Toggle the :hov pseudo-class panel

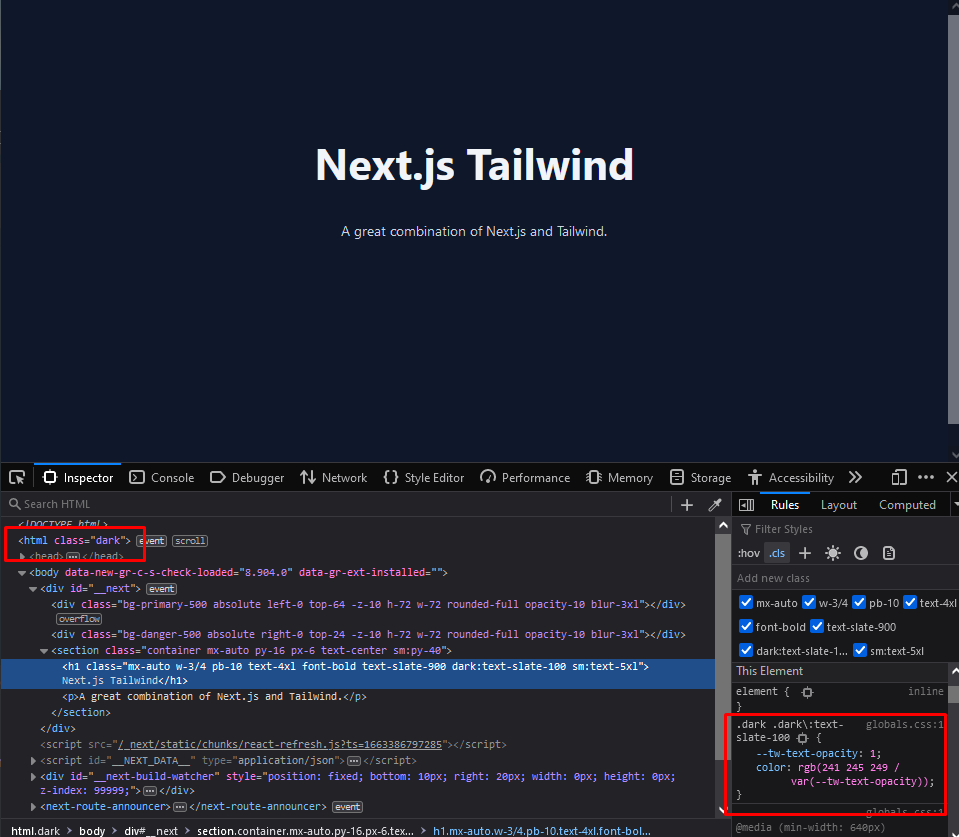[x=748, y=552]
